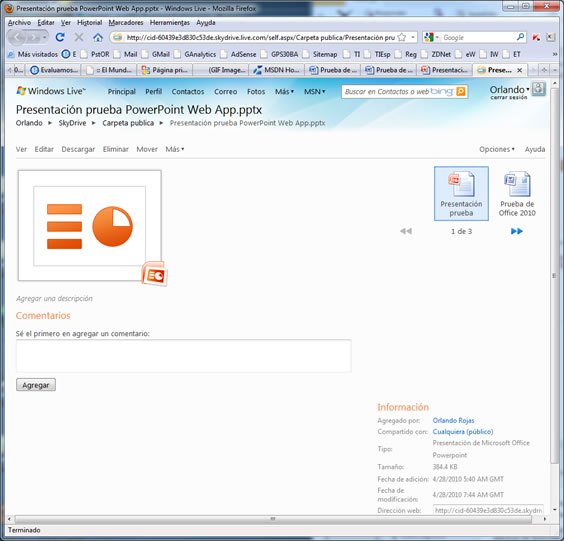
Task: Click the Agregar comment button
Action: 36,385
